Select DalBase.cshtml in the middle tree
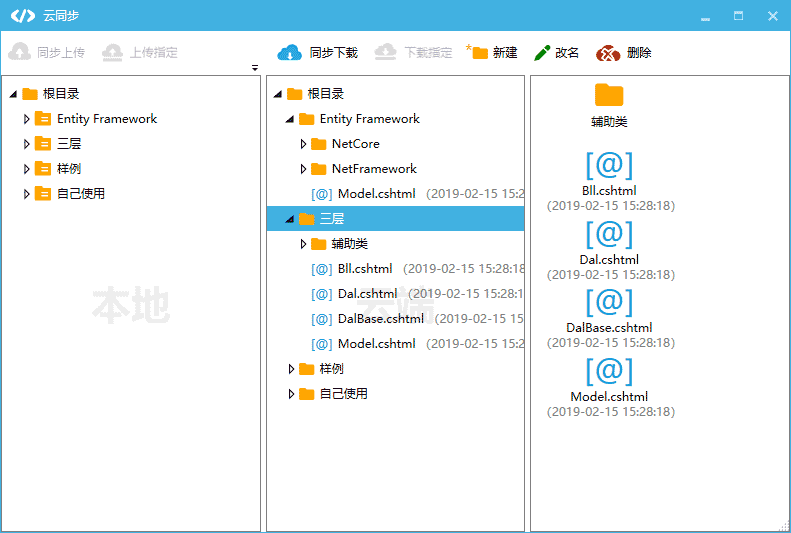 pyautogui.click(x=380, y=319)
